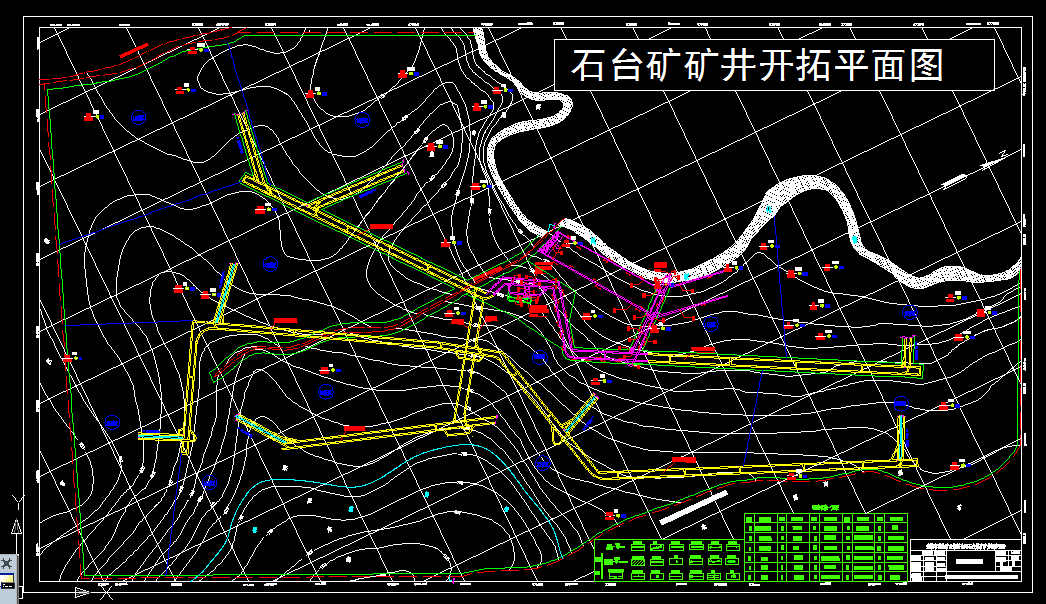1046x604 pixels.
Task: Click the drawing title 石台矿矿井开拓平面图
Action: pos(757,65)
